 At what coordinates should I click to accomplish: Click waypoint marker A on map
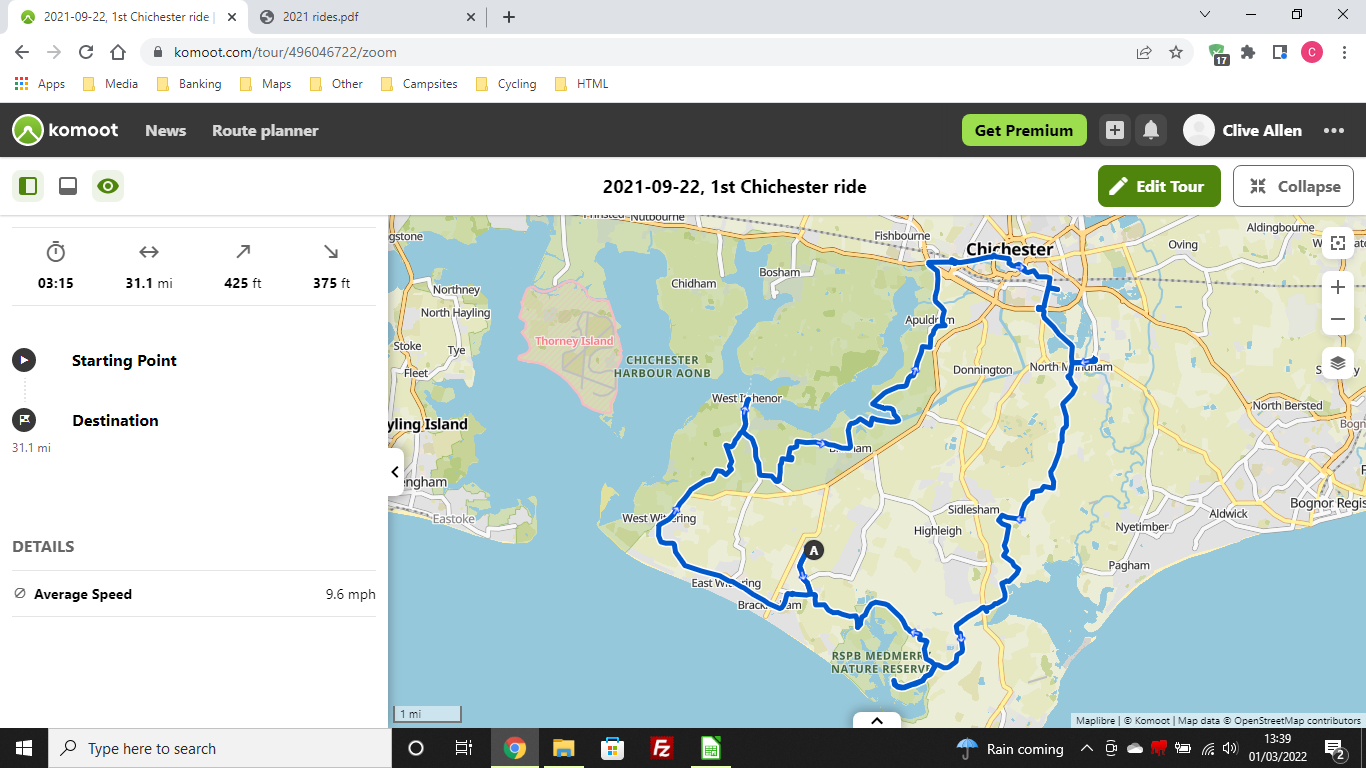[814, 550]
